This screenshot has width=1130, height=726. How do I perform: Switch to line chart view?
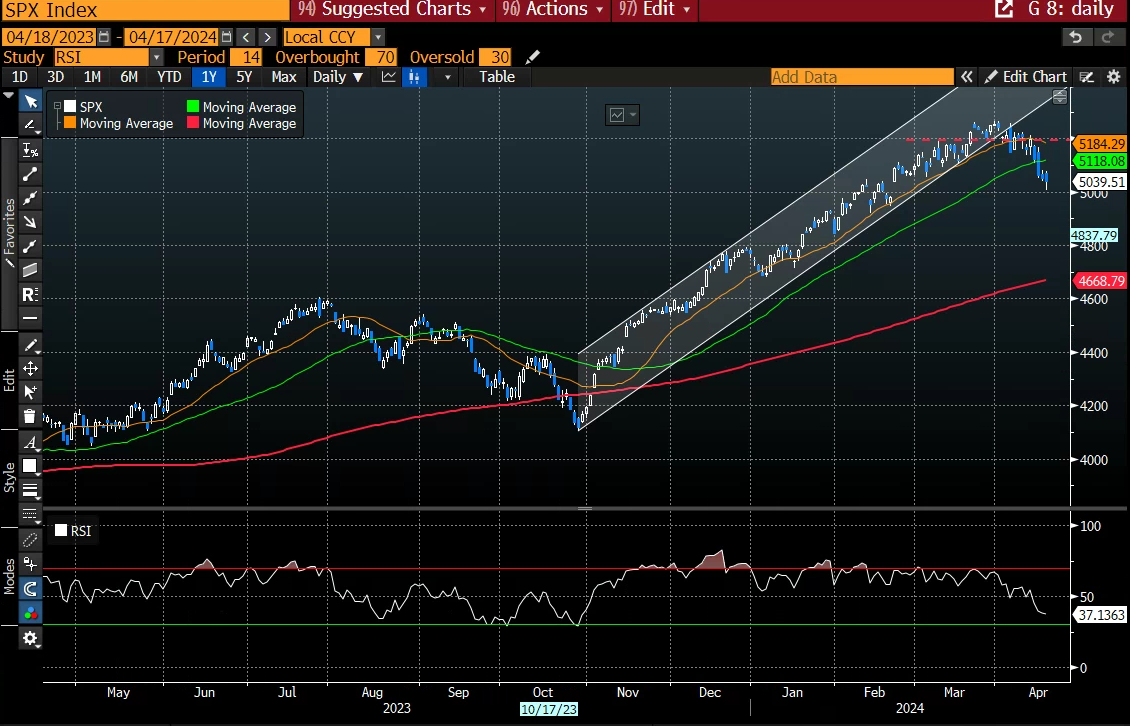[388, 76]
